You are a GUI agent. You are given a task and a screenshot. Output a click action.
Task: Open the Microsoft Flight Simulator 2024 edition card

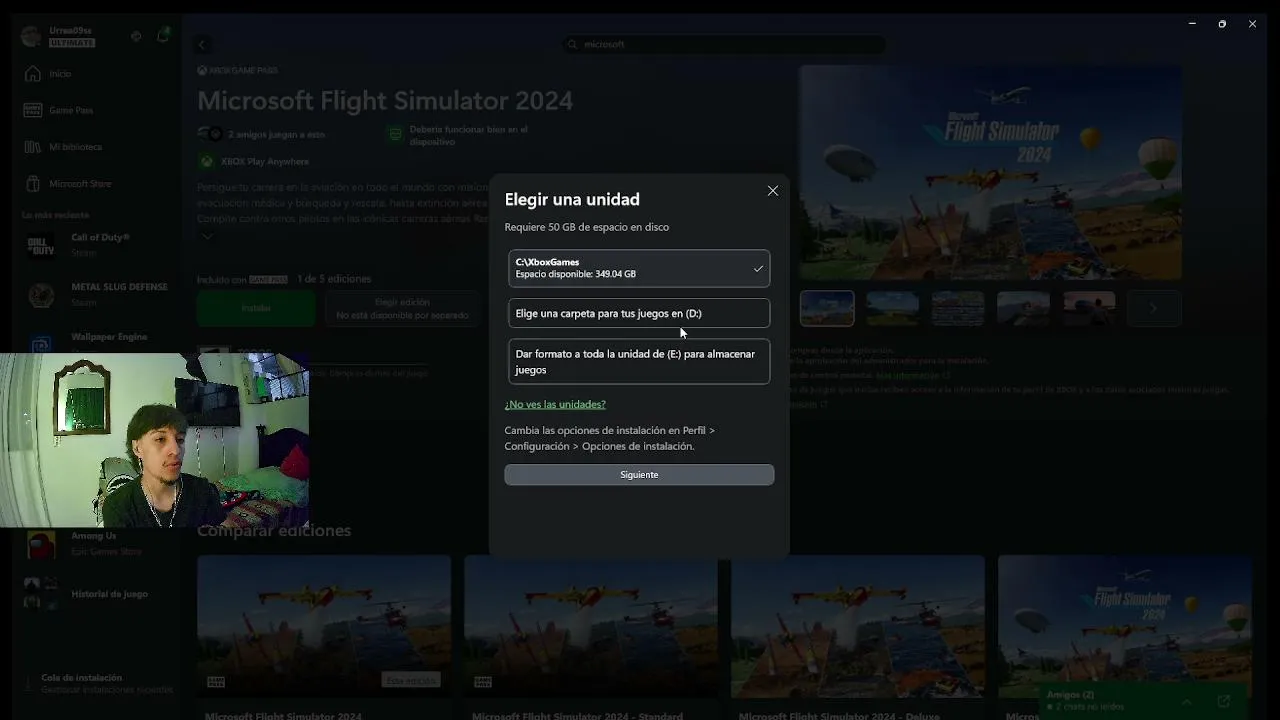point(324,636)
